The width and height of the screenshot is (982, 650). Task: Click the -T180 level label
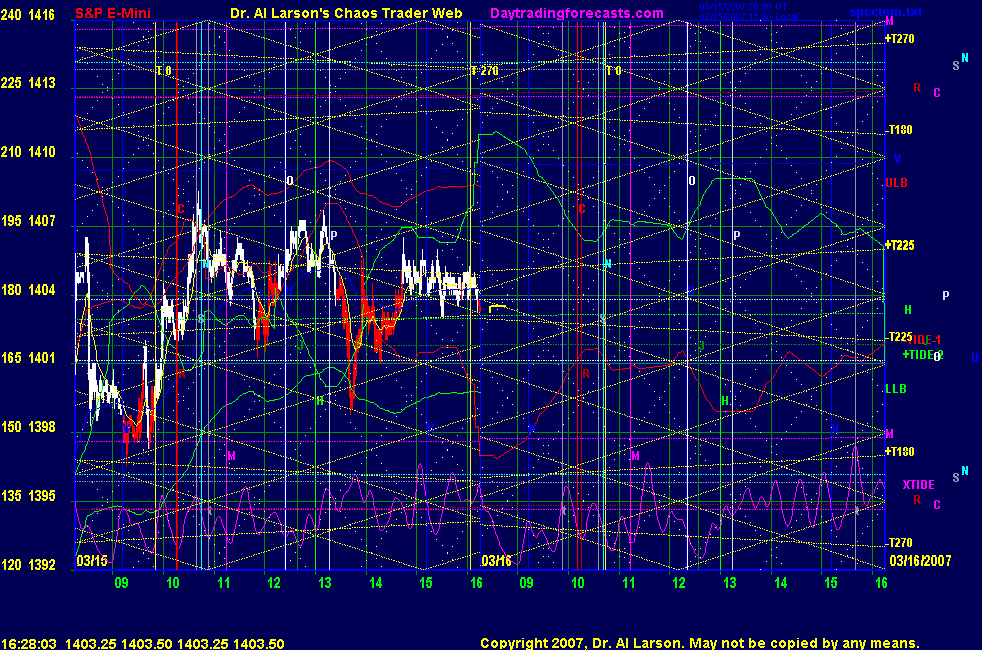click(x=899, y=130)
